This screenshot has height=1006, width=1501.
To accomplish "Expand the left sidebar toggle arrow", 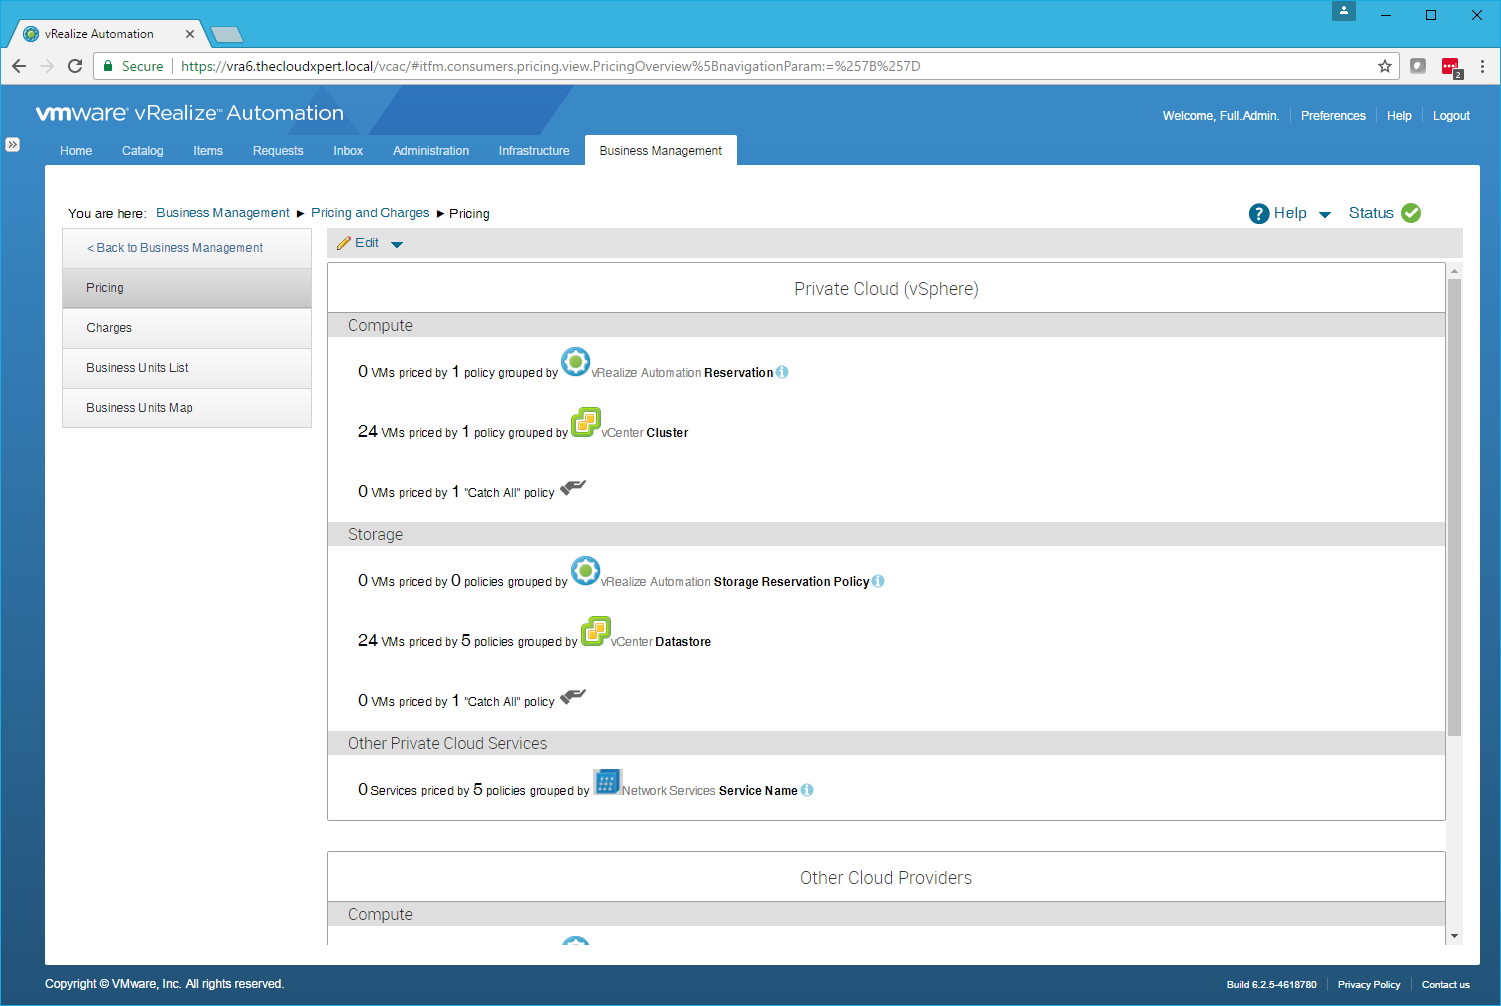I will click(x=12, y=145).
